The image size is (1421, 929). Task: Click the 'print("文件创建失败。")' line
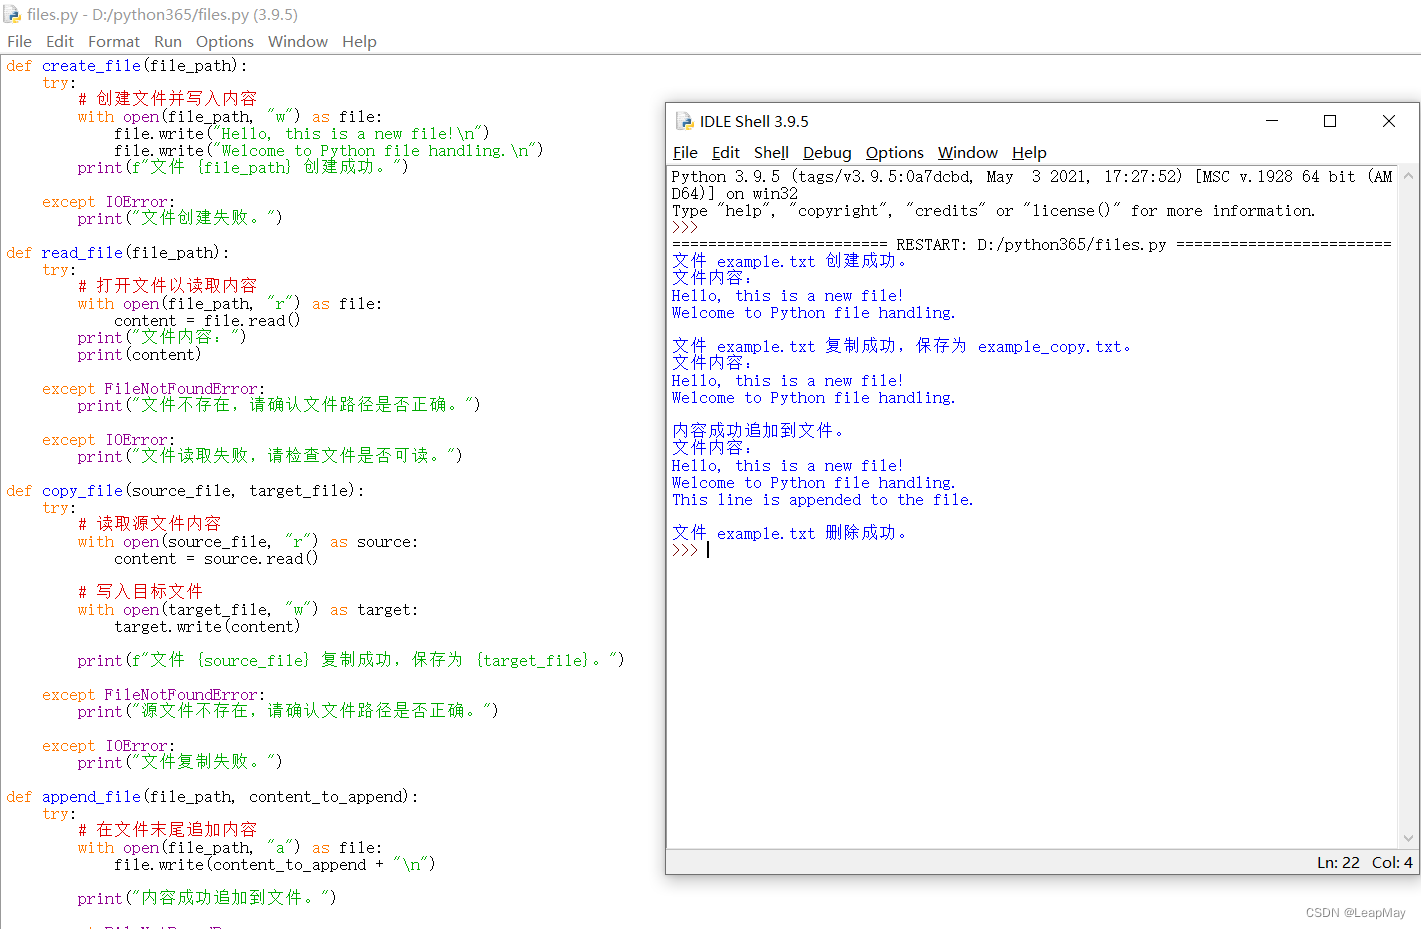point(180,218)
